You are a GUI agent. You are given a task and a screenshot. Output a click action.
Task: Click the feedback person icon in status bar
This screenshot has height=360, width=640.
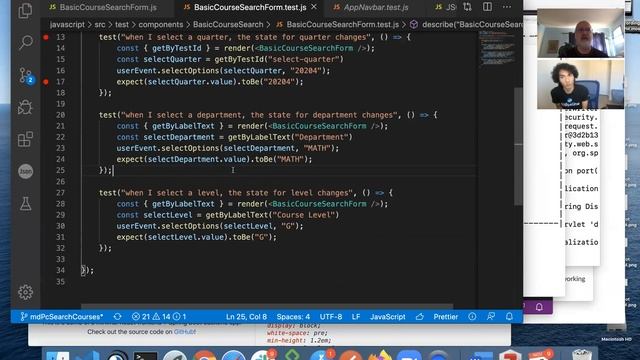[x=491, y=317]
